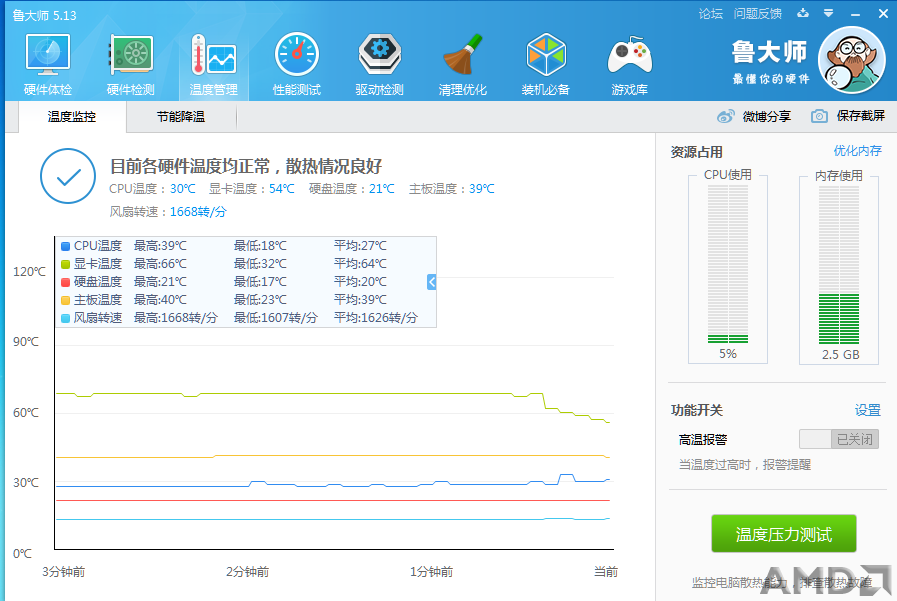This screenshot has height=601, width=897.
Task: Click the 主板温度 orange legend swatch
Action: pos(65,300)
